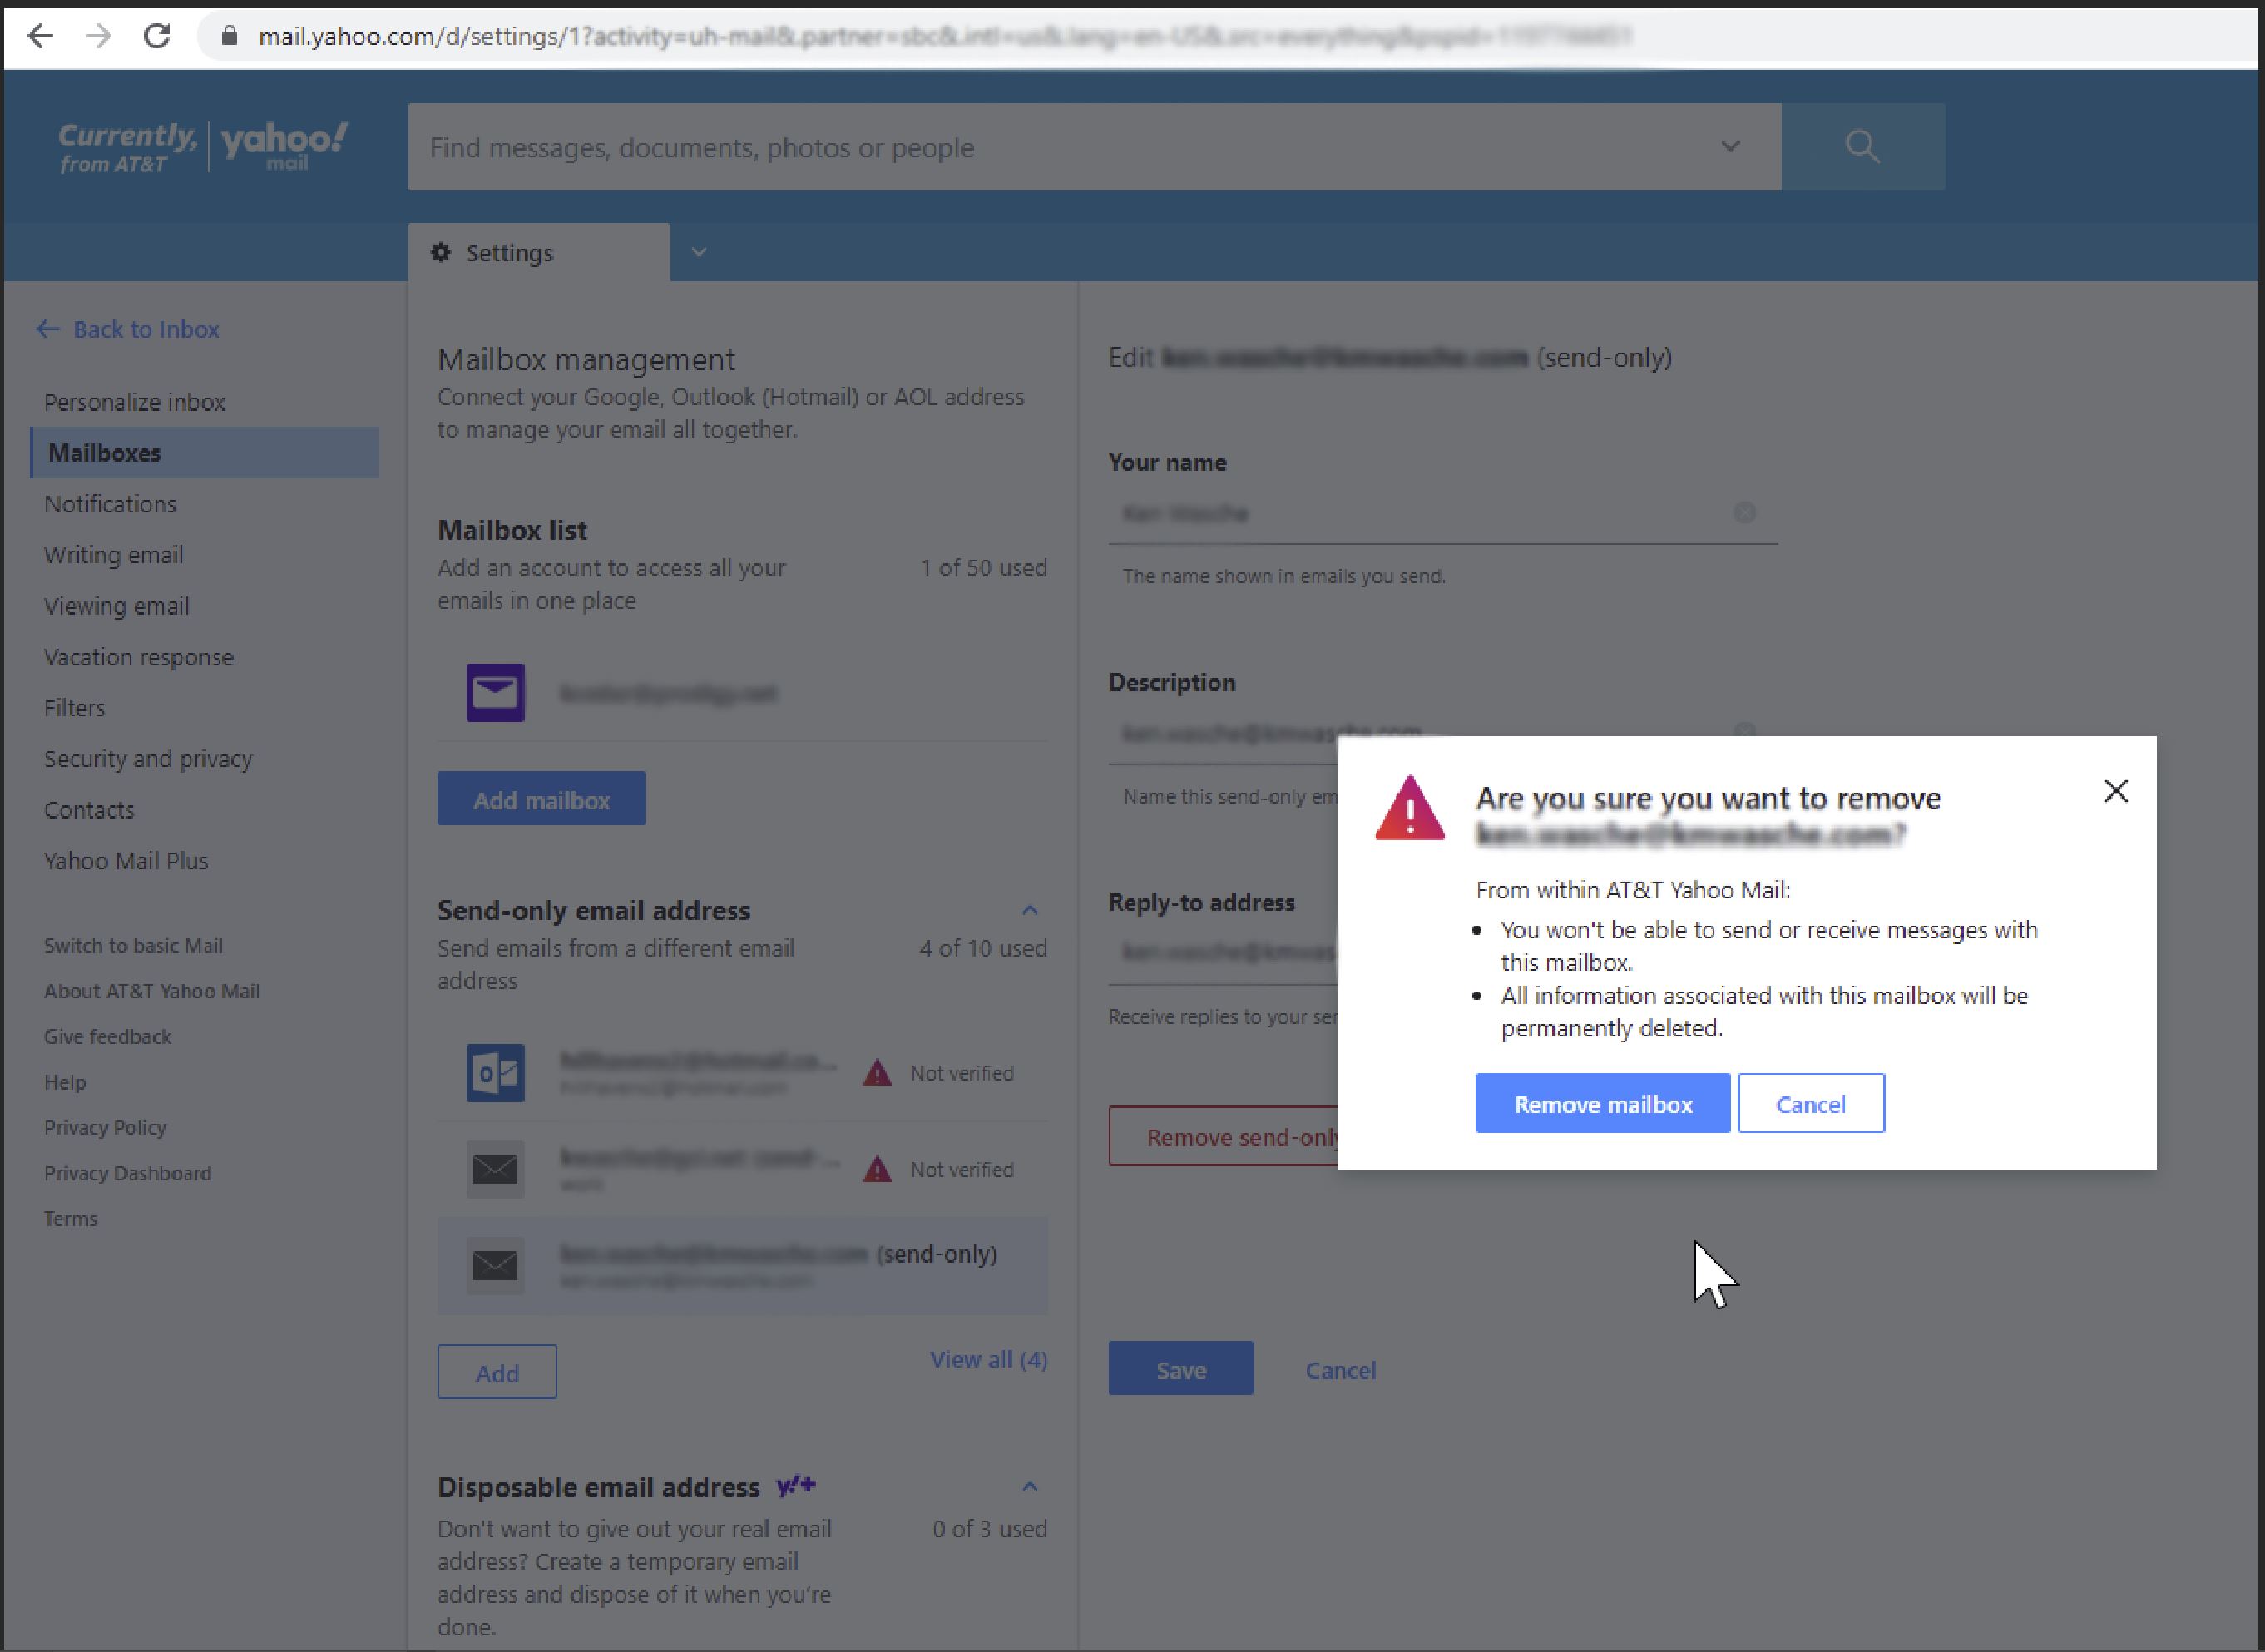Viewport: 2265px width, 1652px height.
Task: Click the purple primary mailbox envelope icon
Action: coord(495,692)
